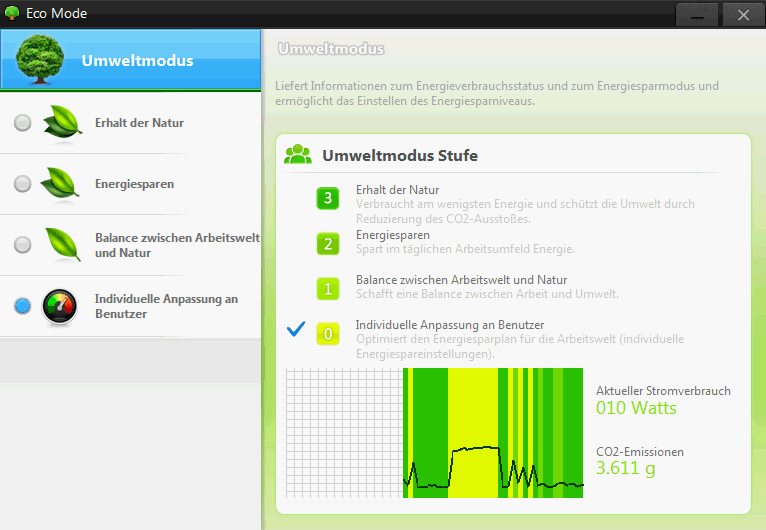The height and width of the screenshot is (530, 766).
Task: Click the Spart im täglichen Arbeitsumfeld Energie description
Action: [x=465, y=249]
